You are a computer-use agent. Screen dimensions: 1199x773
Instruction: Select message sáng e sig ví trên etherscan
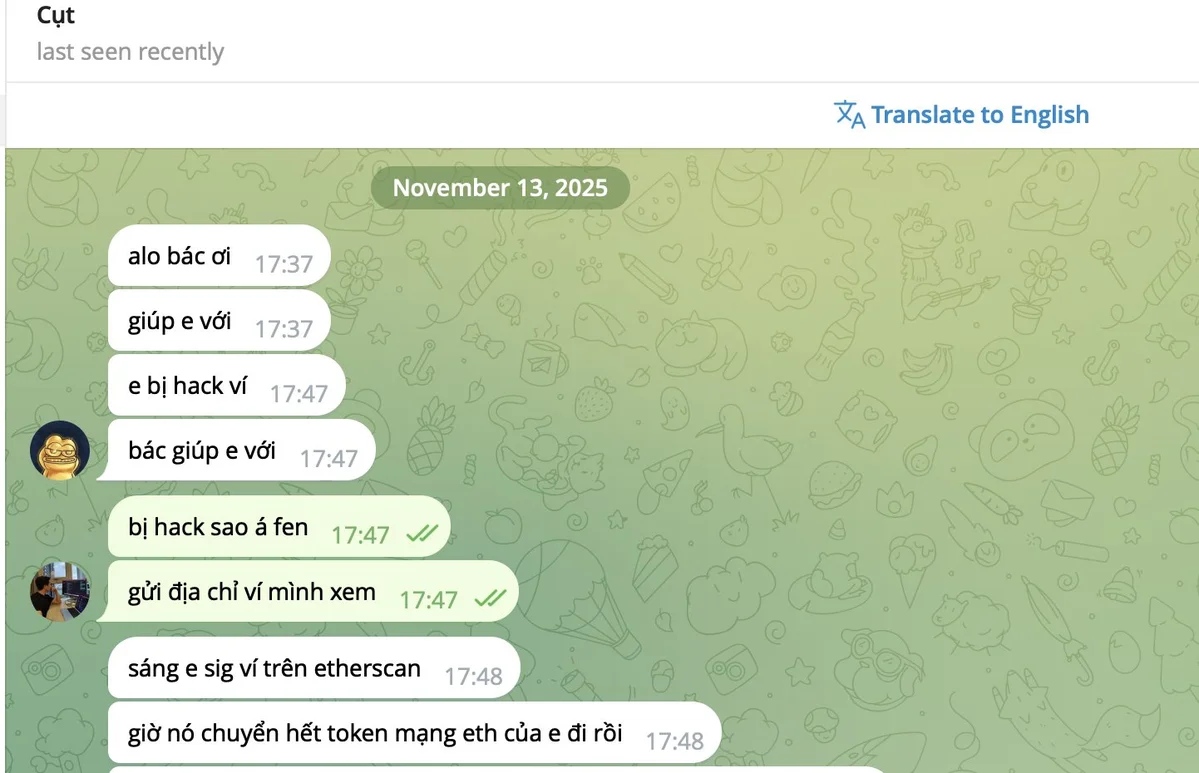pyautogui.click(x=314, y=668)
